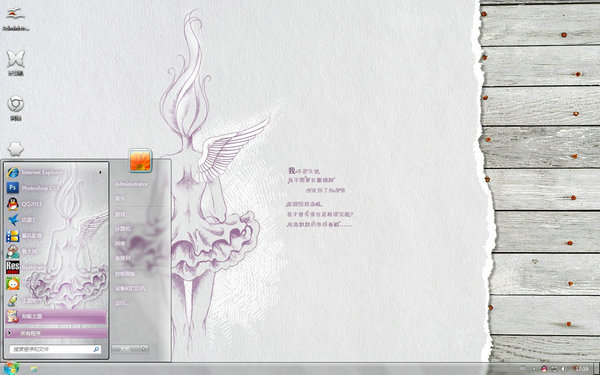Viewport: 600px width, 375px height.
Task: Open Administrator personal folder link
Action: [131, 184]
